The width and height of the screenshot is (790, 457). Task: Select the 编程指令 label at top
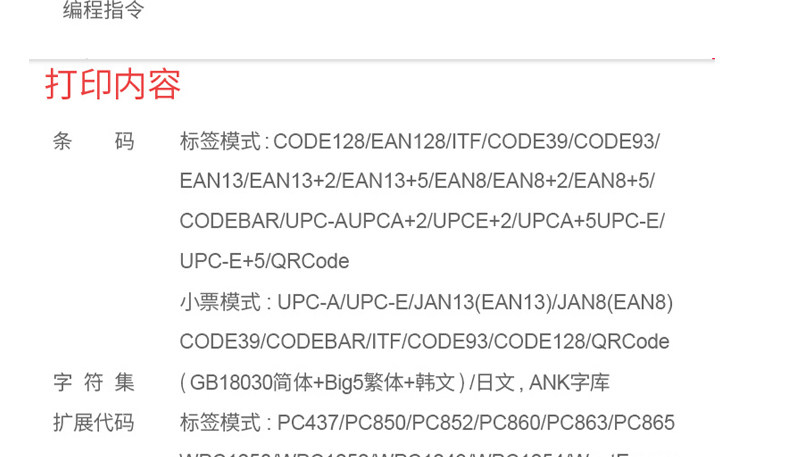103,10
